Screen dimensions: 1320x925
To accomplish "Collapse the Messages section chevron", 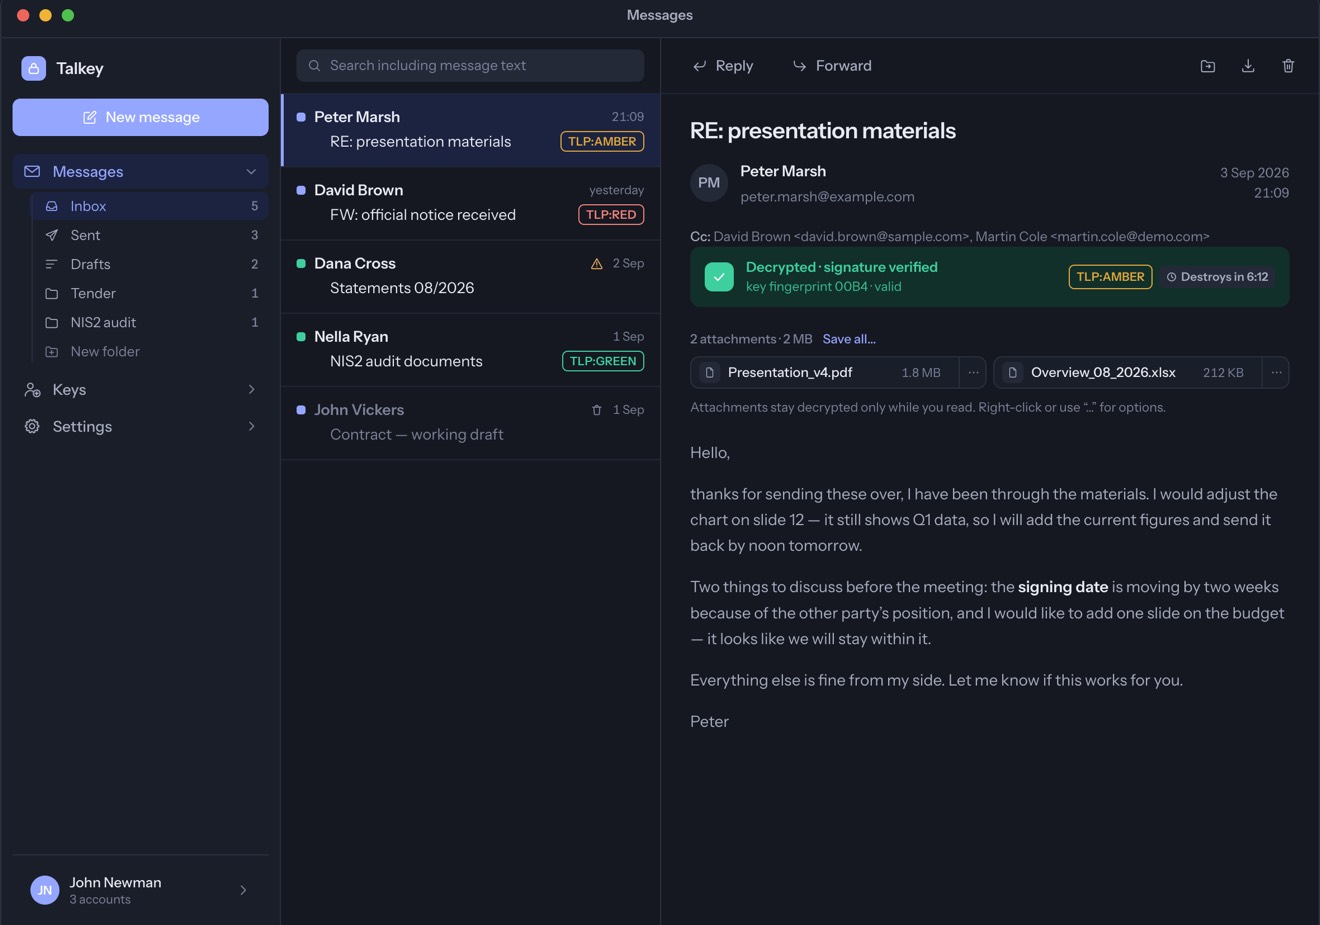I will click(251, 172).
